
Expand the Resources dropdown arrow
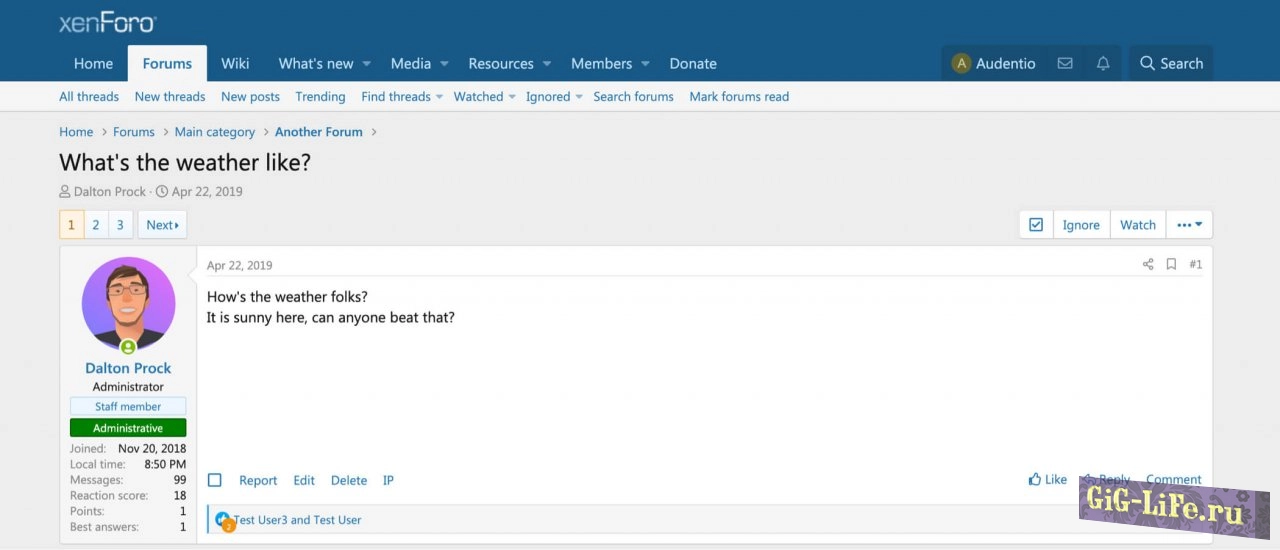pos(547,64)
